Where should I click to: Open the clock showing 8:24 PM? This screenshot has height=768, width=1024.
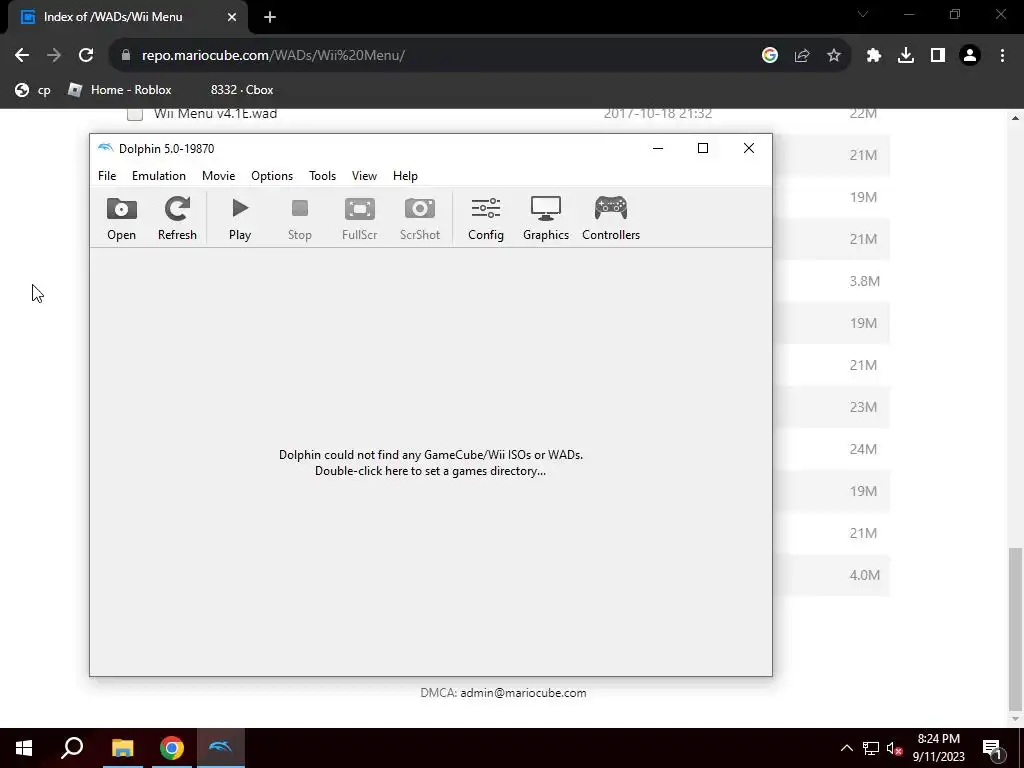tap(938, 748)
